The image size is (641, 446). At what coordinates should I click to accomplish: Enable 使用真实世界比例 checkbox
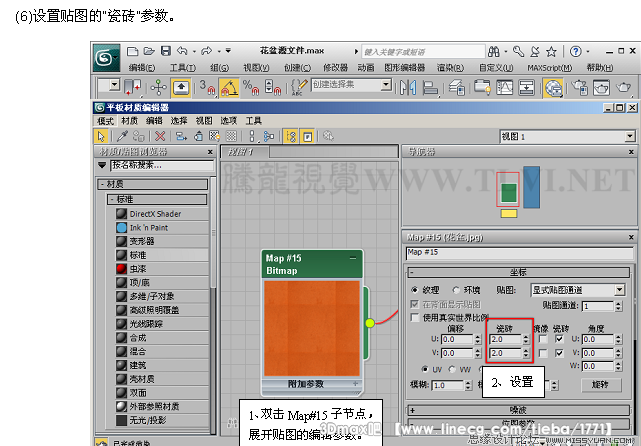[415, 317]
